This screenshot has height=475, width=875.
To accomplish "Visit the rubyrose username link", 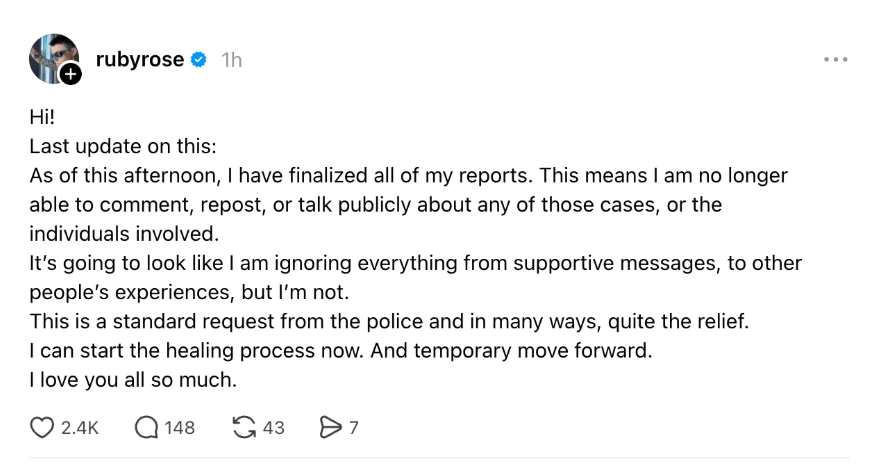I will click(140, 60).
